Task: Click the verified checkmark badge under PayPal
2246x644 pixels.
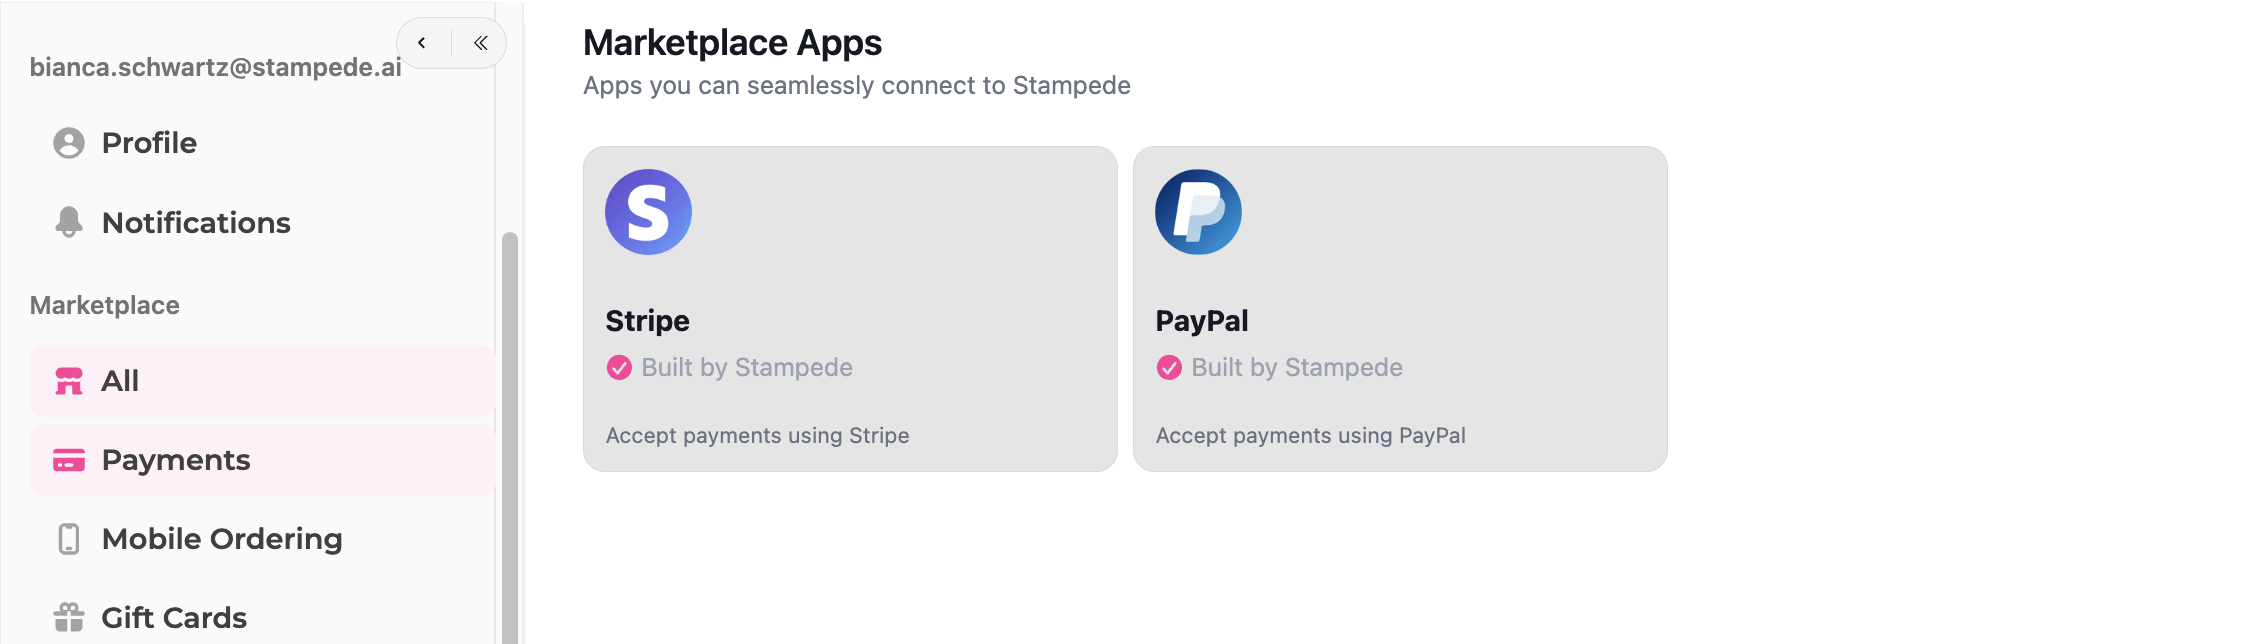Action: 1169,368
